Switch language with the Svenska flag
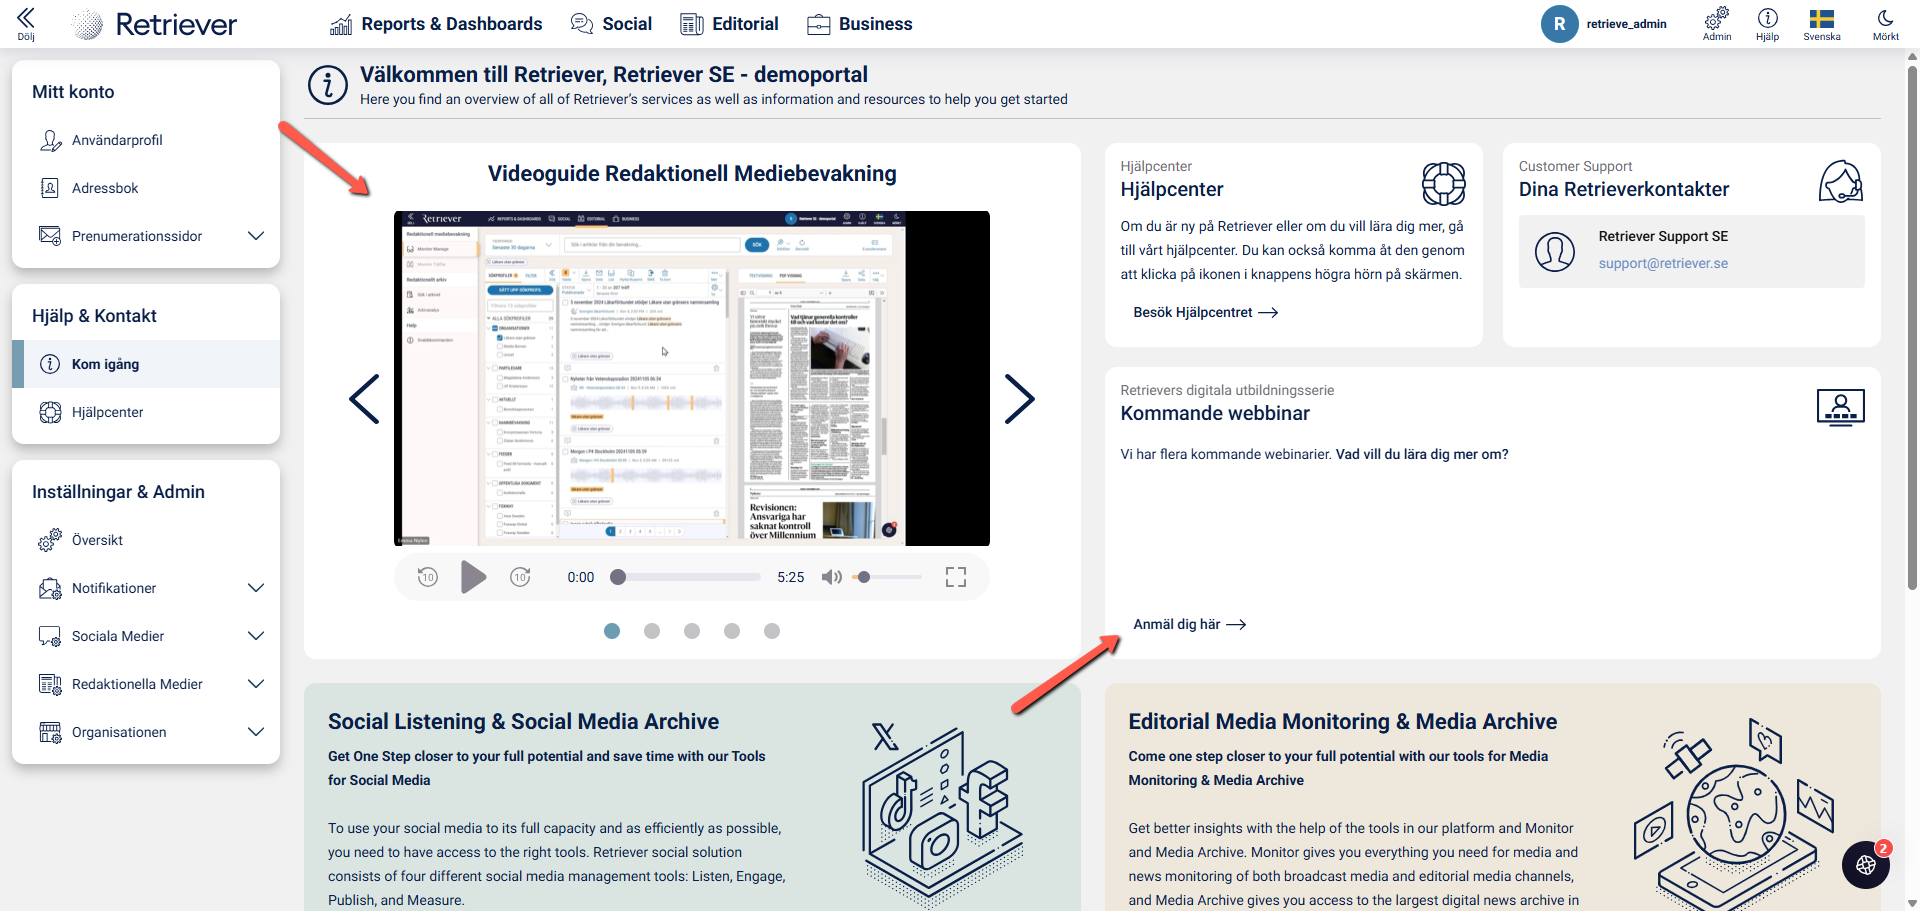The height and width of the screenshot is (911, 1920). [1822, 23]
